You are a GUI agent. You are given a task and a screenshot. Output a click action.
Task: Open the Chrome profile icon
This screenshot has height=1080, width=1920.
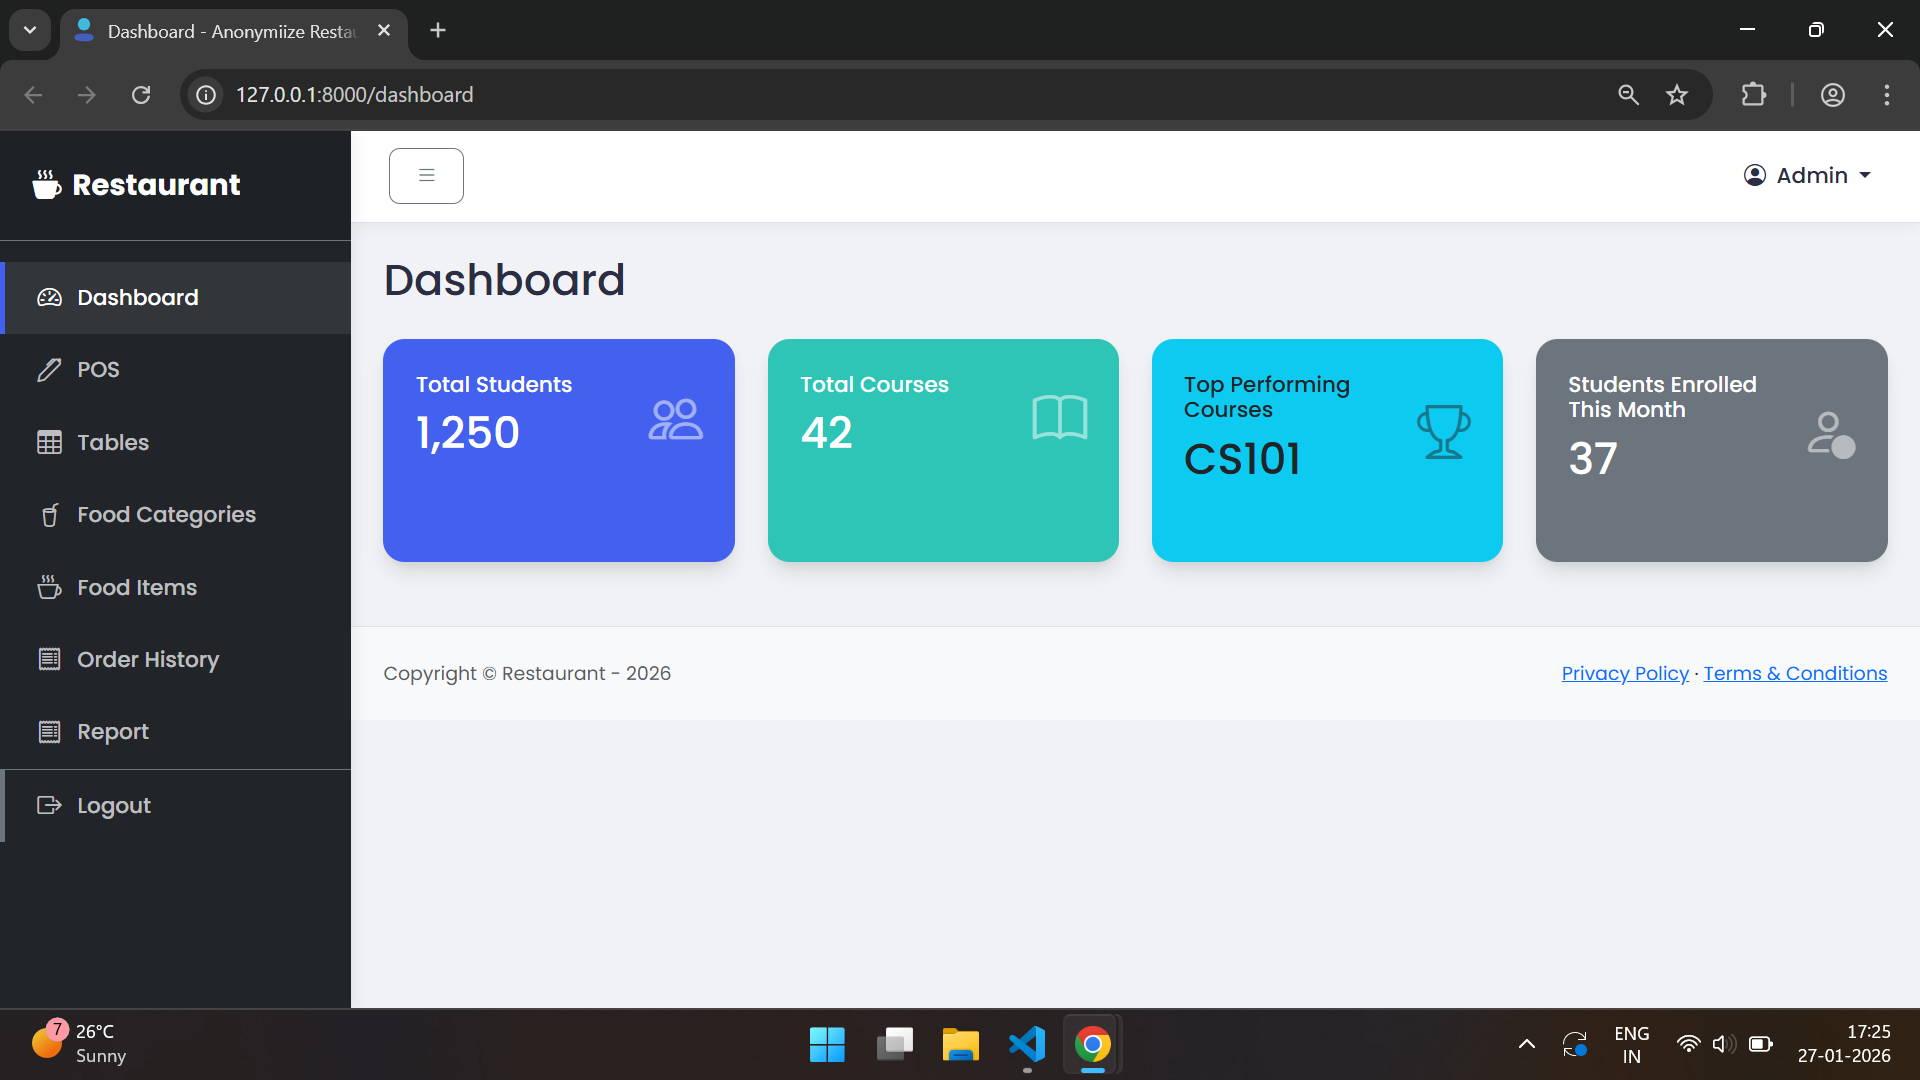coord(1833,95)
